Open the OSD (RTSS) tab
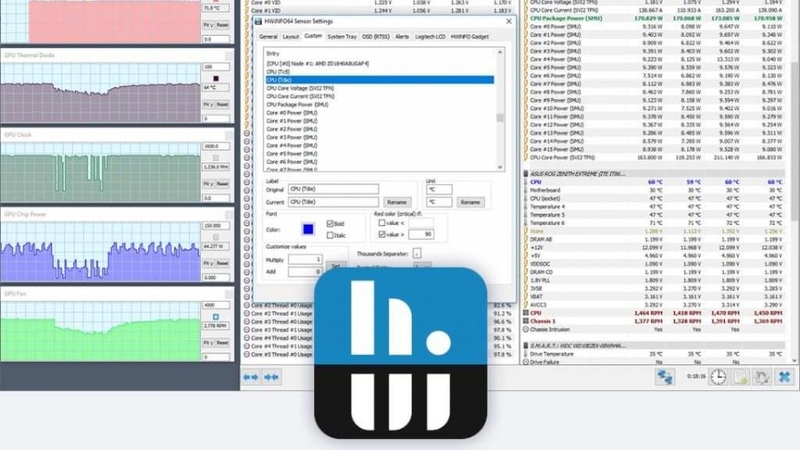The image size is (800, 450). [376, 37]
